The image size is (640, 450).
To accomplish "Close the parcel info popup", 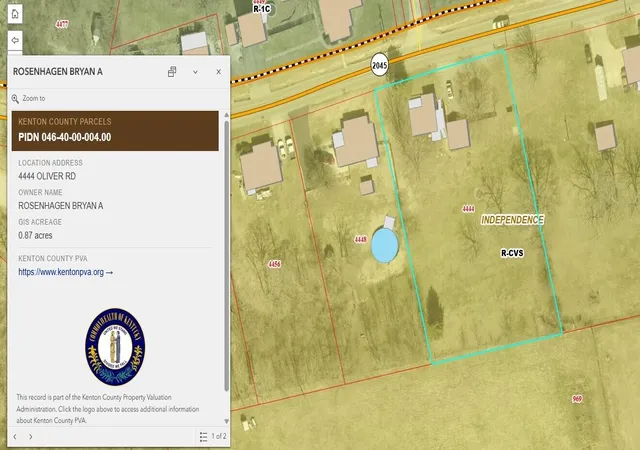I will 218,72.
